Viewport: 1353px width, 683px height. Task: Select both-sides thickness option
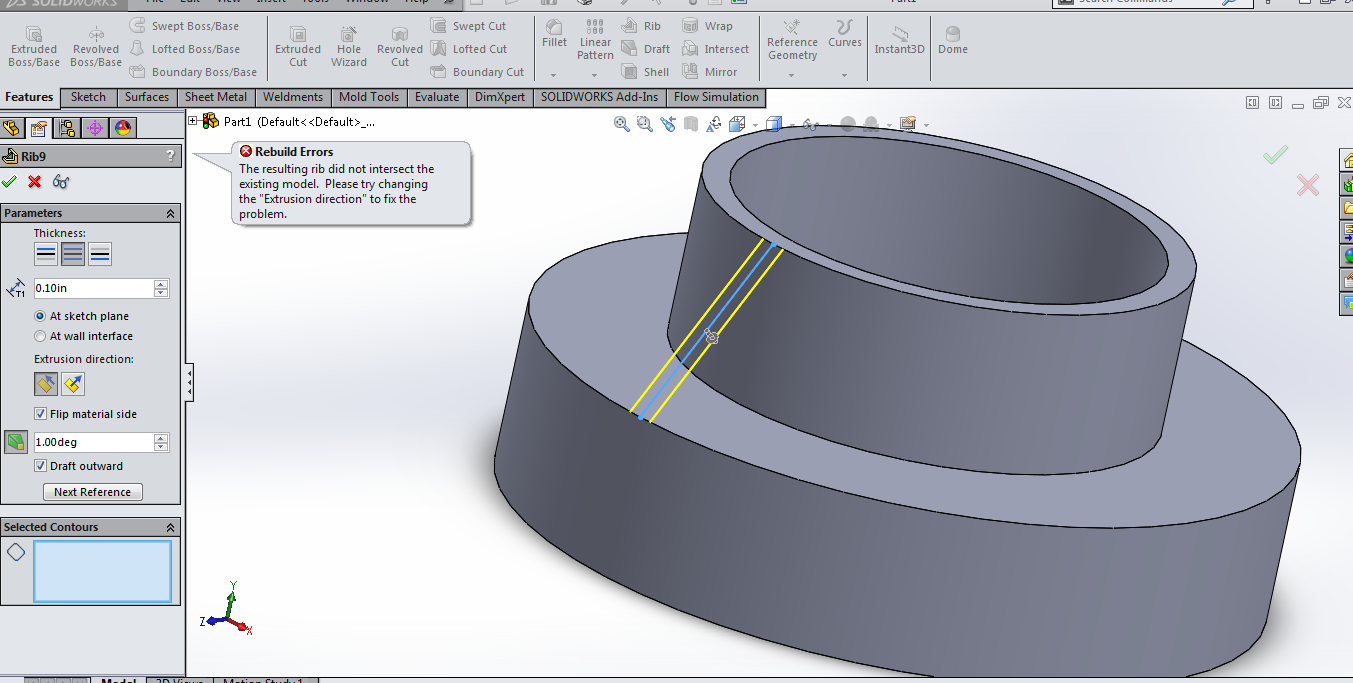click(x=73, y=254)
